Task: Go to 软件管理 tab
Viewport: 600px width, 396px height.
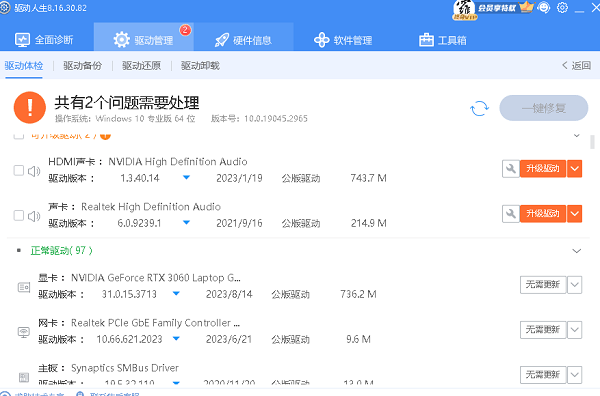Action: point(343,40)
